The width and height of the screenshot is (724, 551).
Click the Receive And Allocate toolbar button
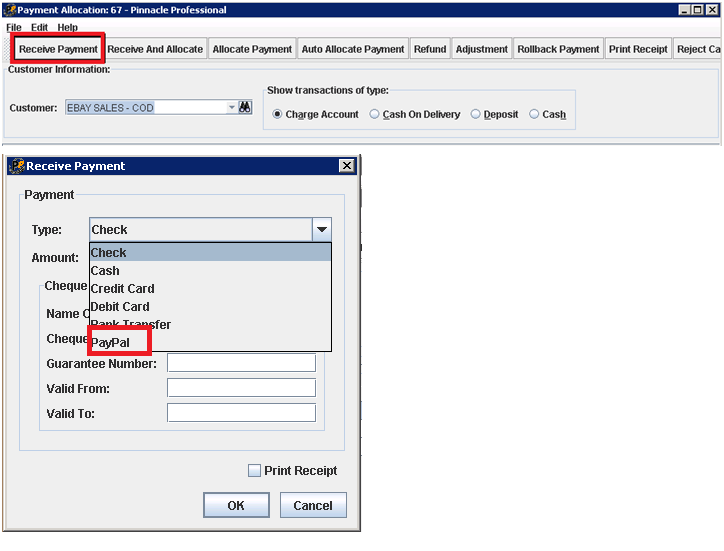pyautogui.click(x=155, y=49)
